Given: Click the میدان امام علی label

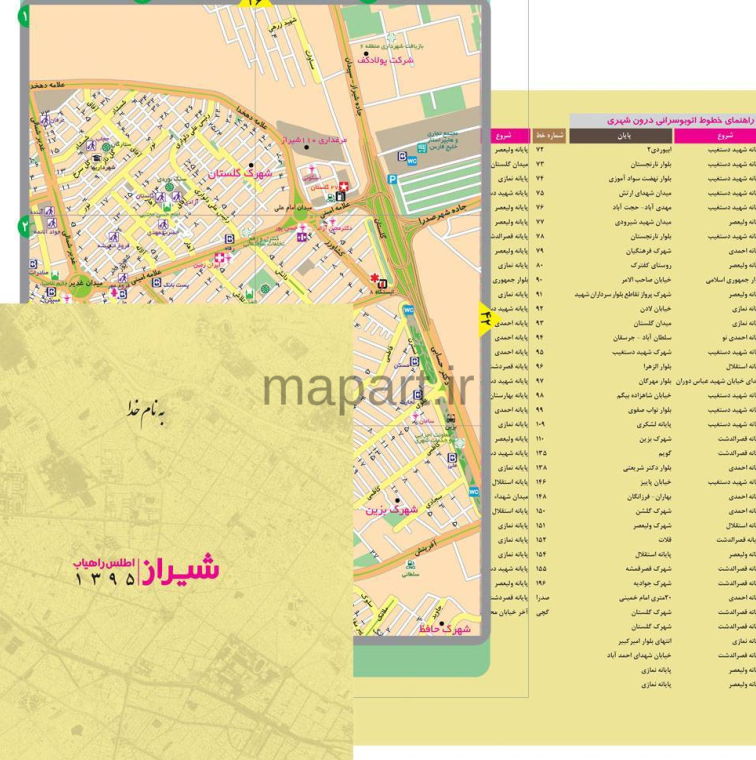Looking at the screenshot, I should pyautogui.click(x=293, y=208).
